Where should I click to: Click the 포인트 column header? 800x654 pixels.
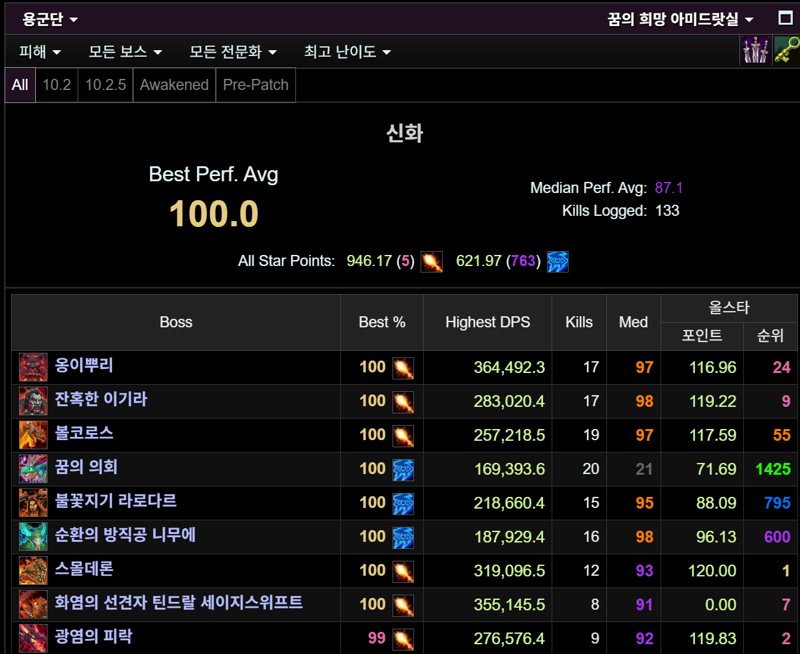702,336
